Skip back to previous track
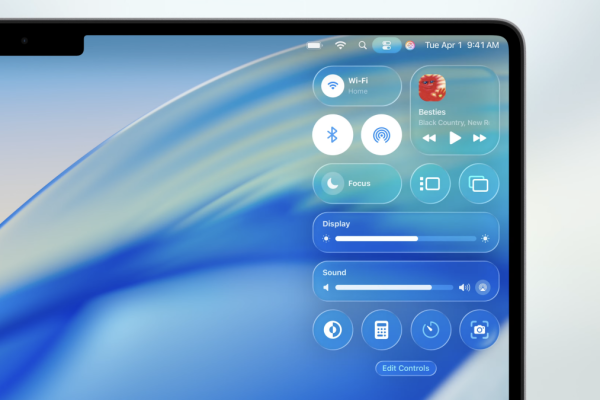The height and width of the screenshot is (400, 600). (429, 138)
